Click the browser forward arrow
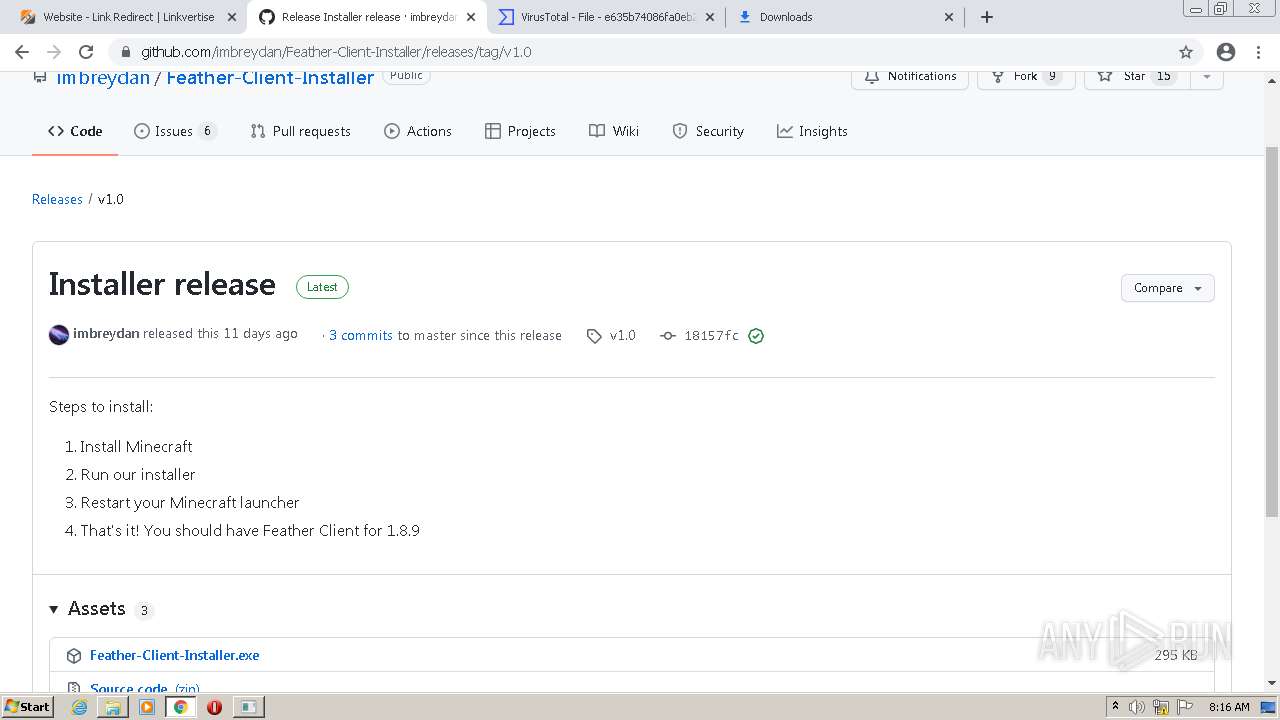 tap(54, 52)
